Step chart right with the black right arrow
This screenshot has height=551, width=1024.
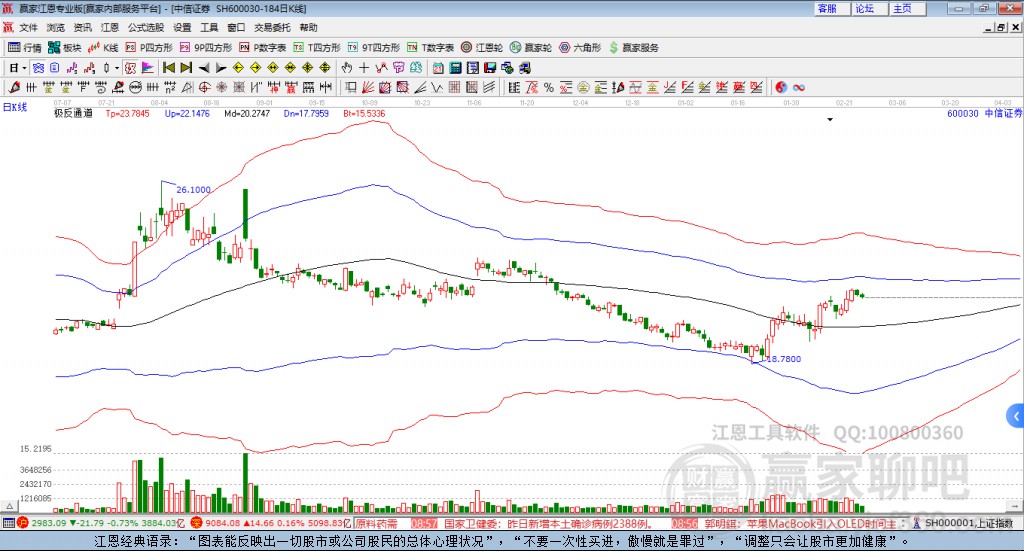click(221, 68)
